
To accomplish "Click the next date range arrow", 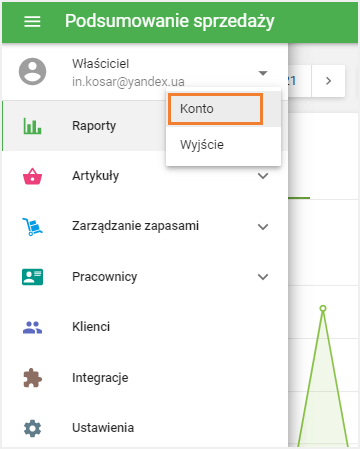I will point(328,81).
